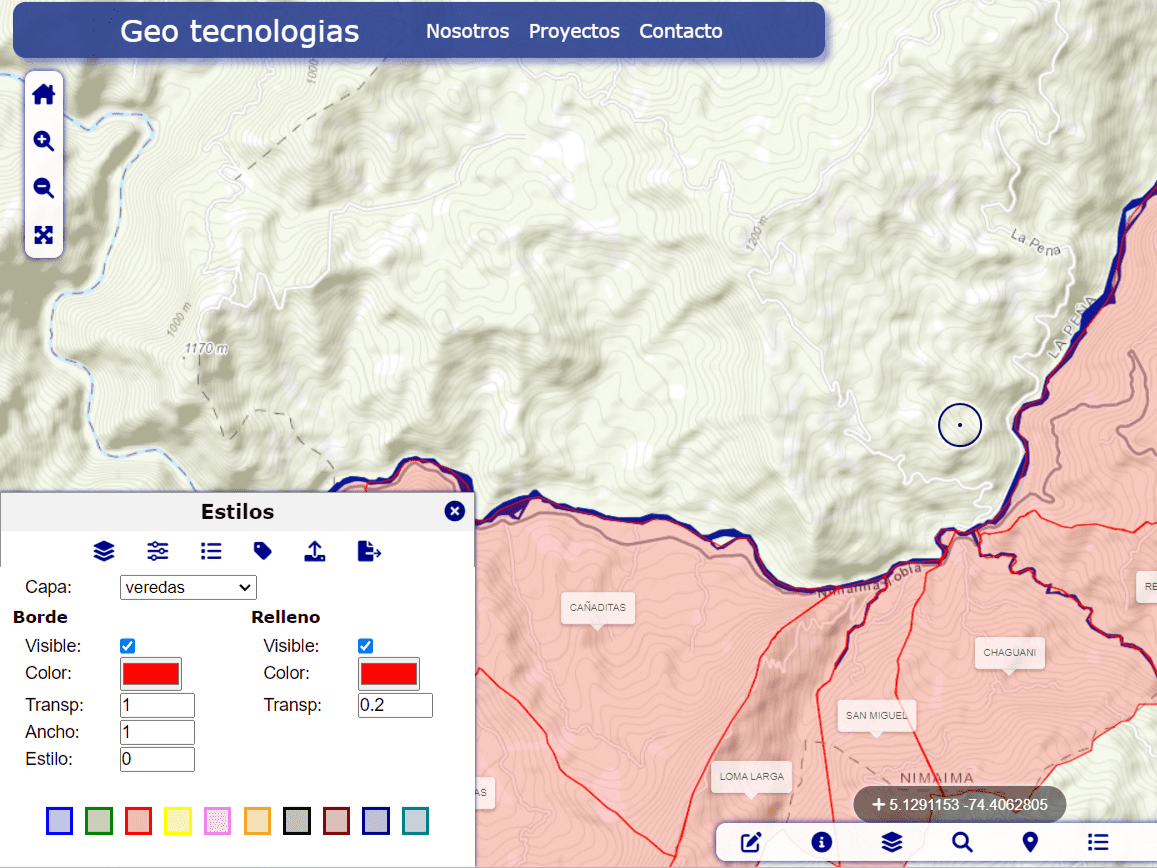
Task: Activate the fullscreen icon on the map toolbar
Action: [x=44, y=236]
